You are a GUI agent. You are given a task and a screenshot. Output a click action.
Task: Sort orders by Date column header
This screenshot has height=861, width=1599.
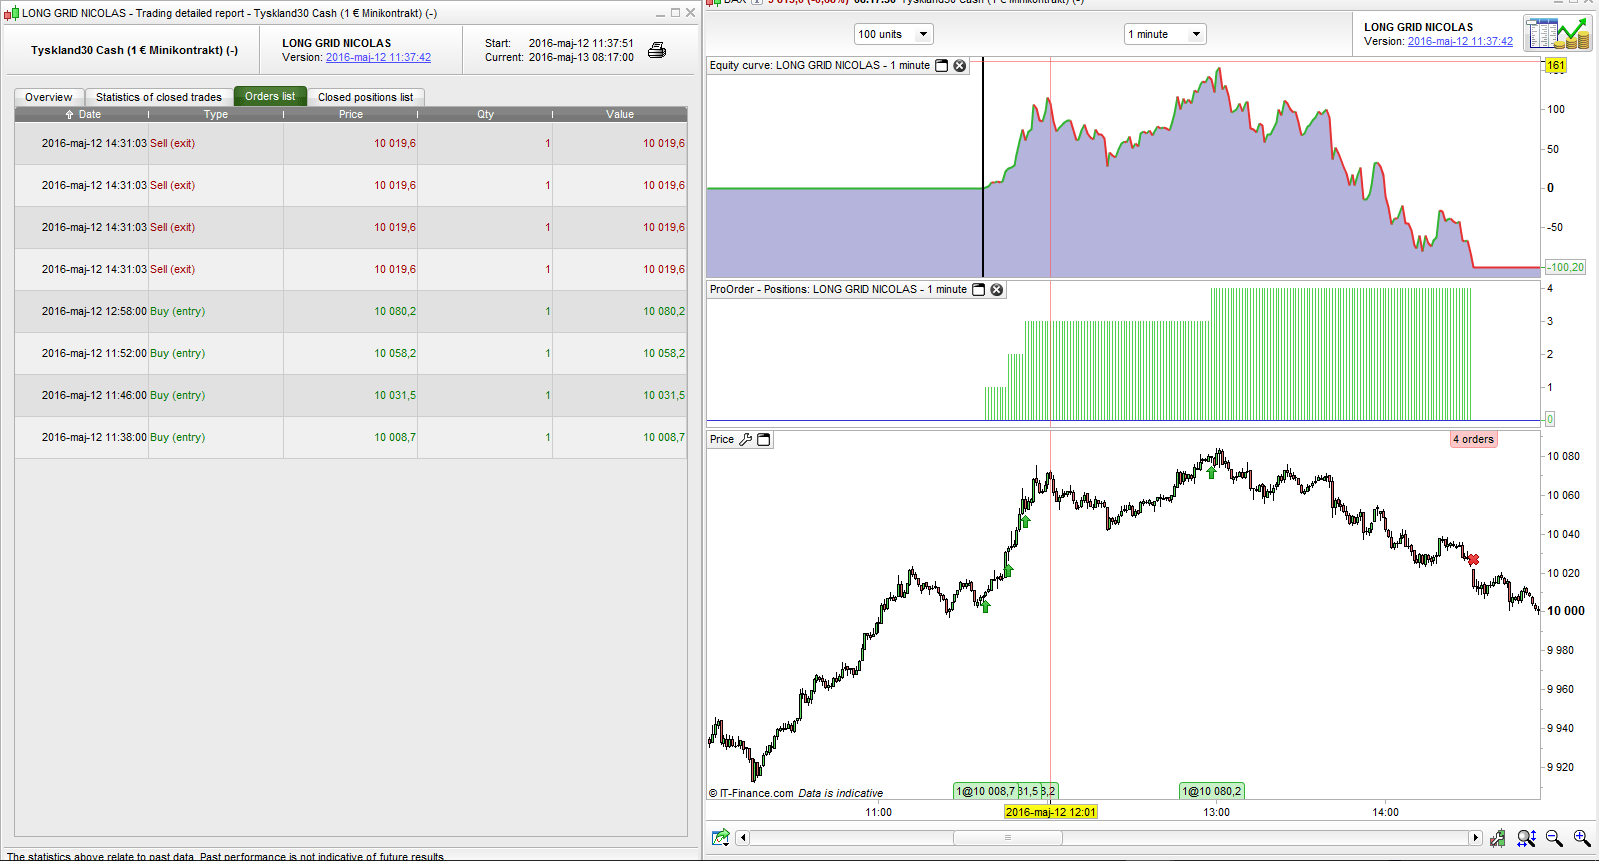[x=82, y=115]
